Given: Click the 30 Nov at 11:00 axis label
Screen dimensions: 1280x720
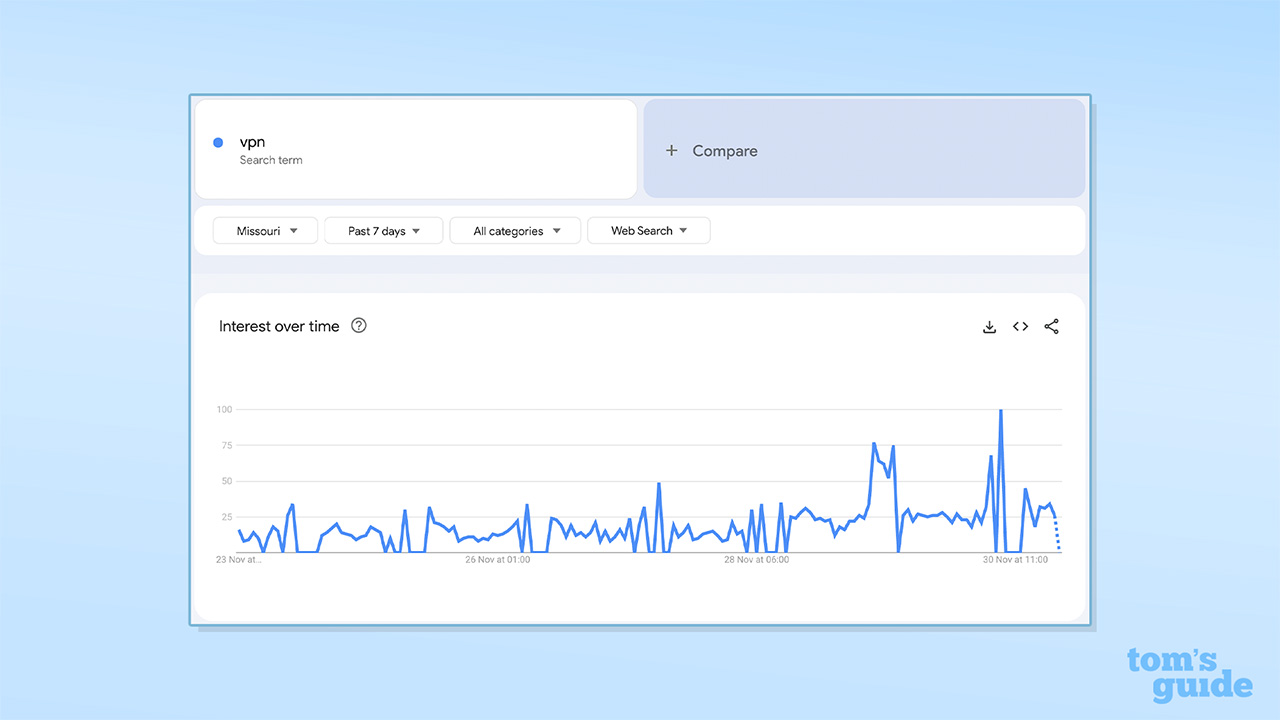Looking at the screenshot, I should (x=1017, y=560).
